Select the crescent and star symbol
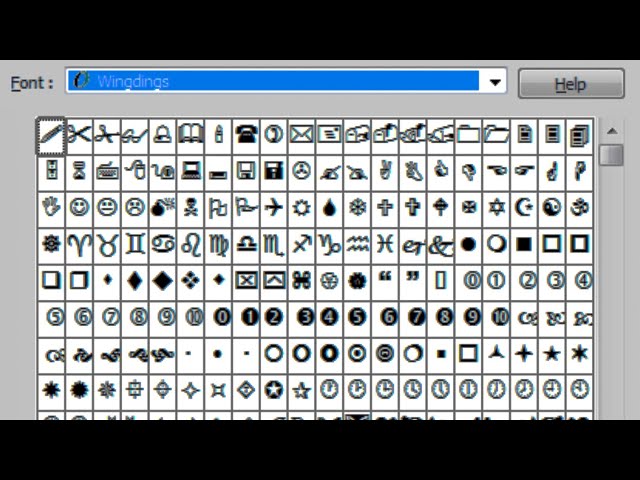Viewport: 640px width, 480px height. tap(524, 207)
